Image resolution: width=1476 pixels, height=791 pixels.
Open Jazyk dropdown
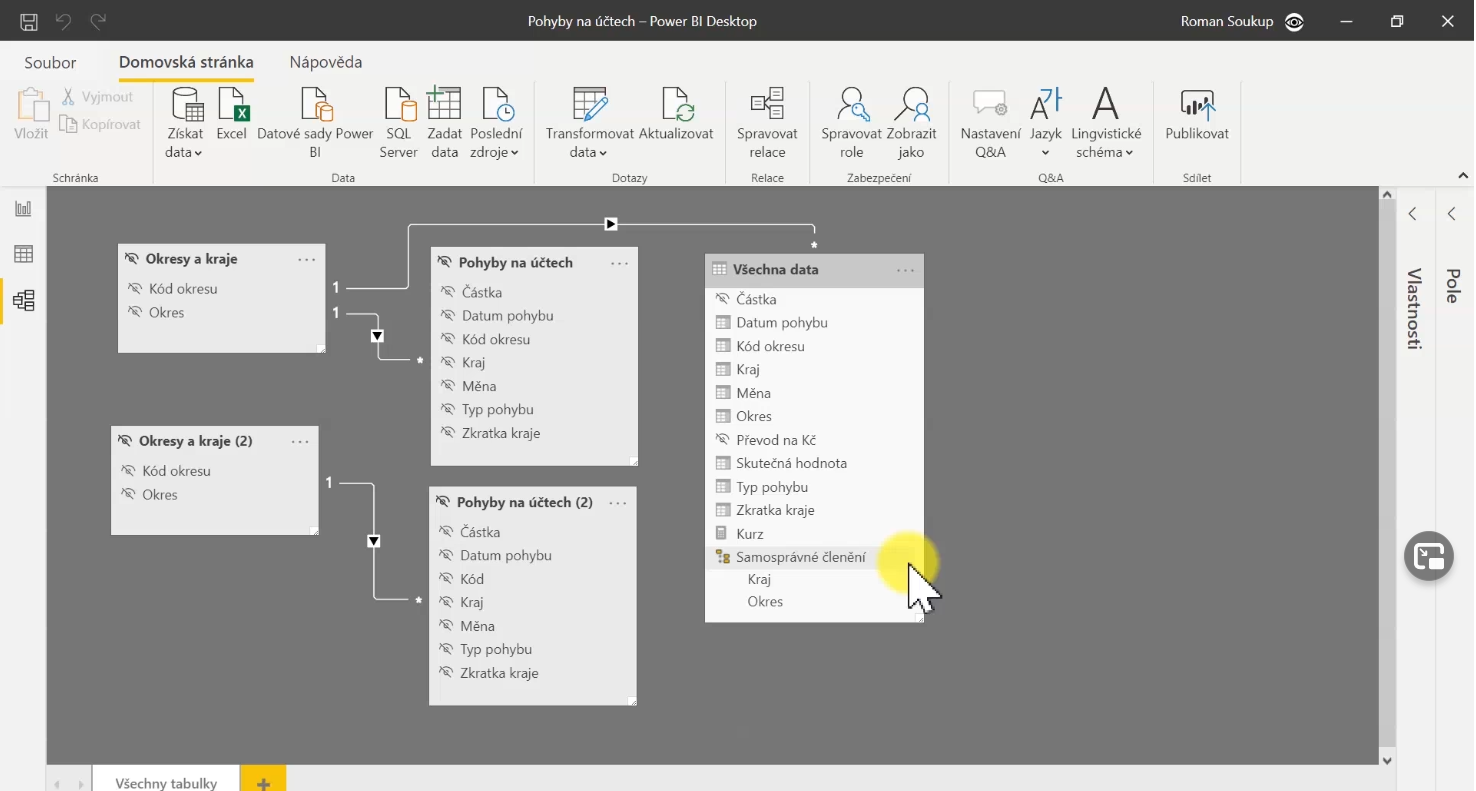[x=1046, y=122]
